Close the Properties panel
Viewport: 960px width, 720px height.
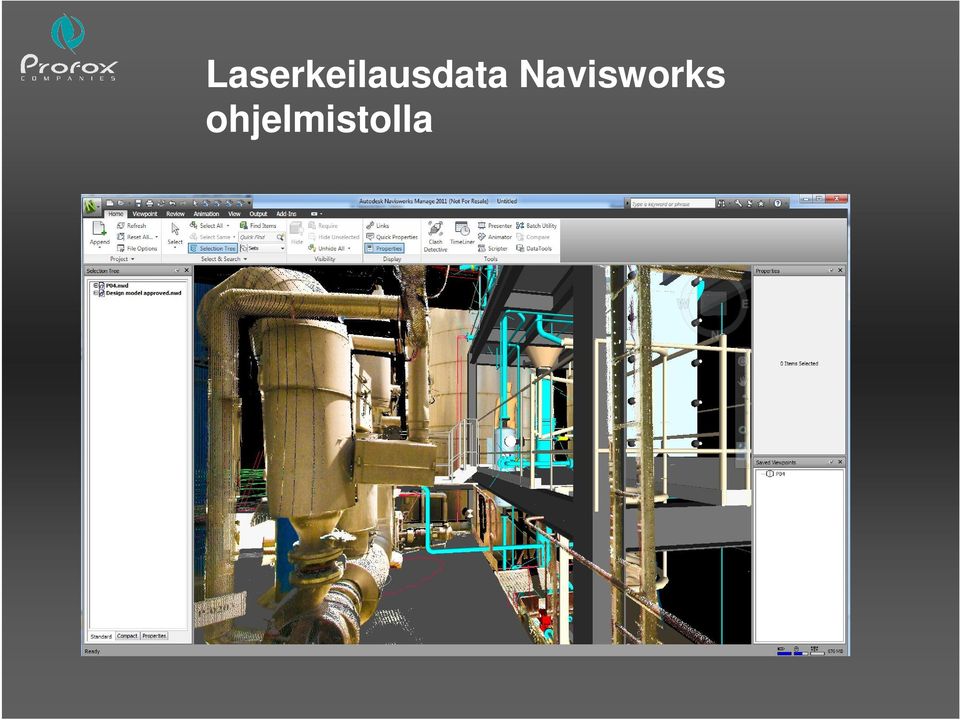pyautogui.click(x=840, y=271)
